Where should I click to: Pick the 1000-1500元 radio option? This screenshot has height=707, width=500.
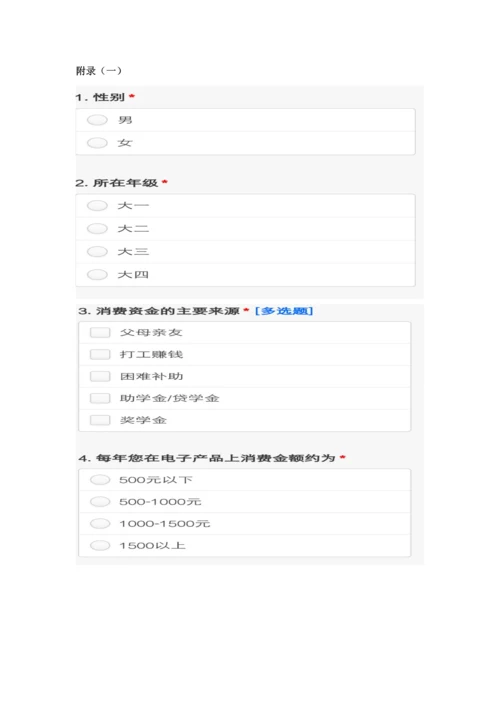click(100, 523)
